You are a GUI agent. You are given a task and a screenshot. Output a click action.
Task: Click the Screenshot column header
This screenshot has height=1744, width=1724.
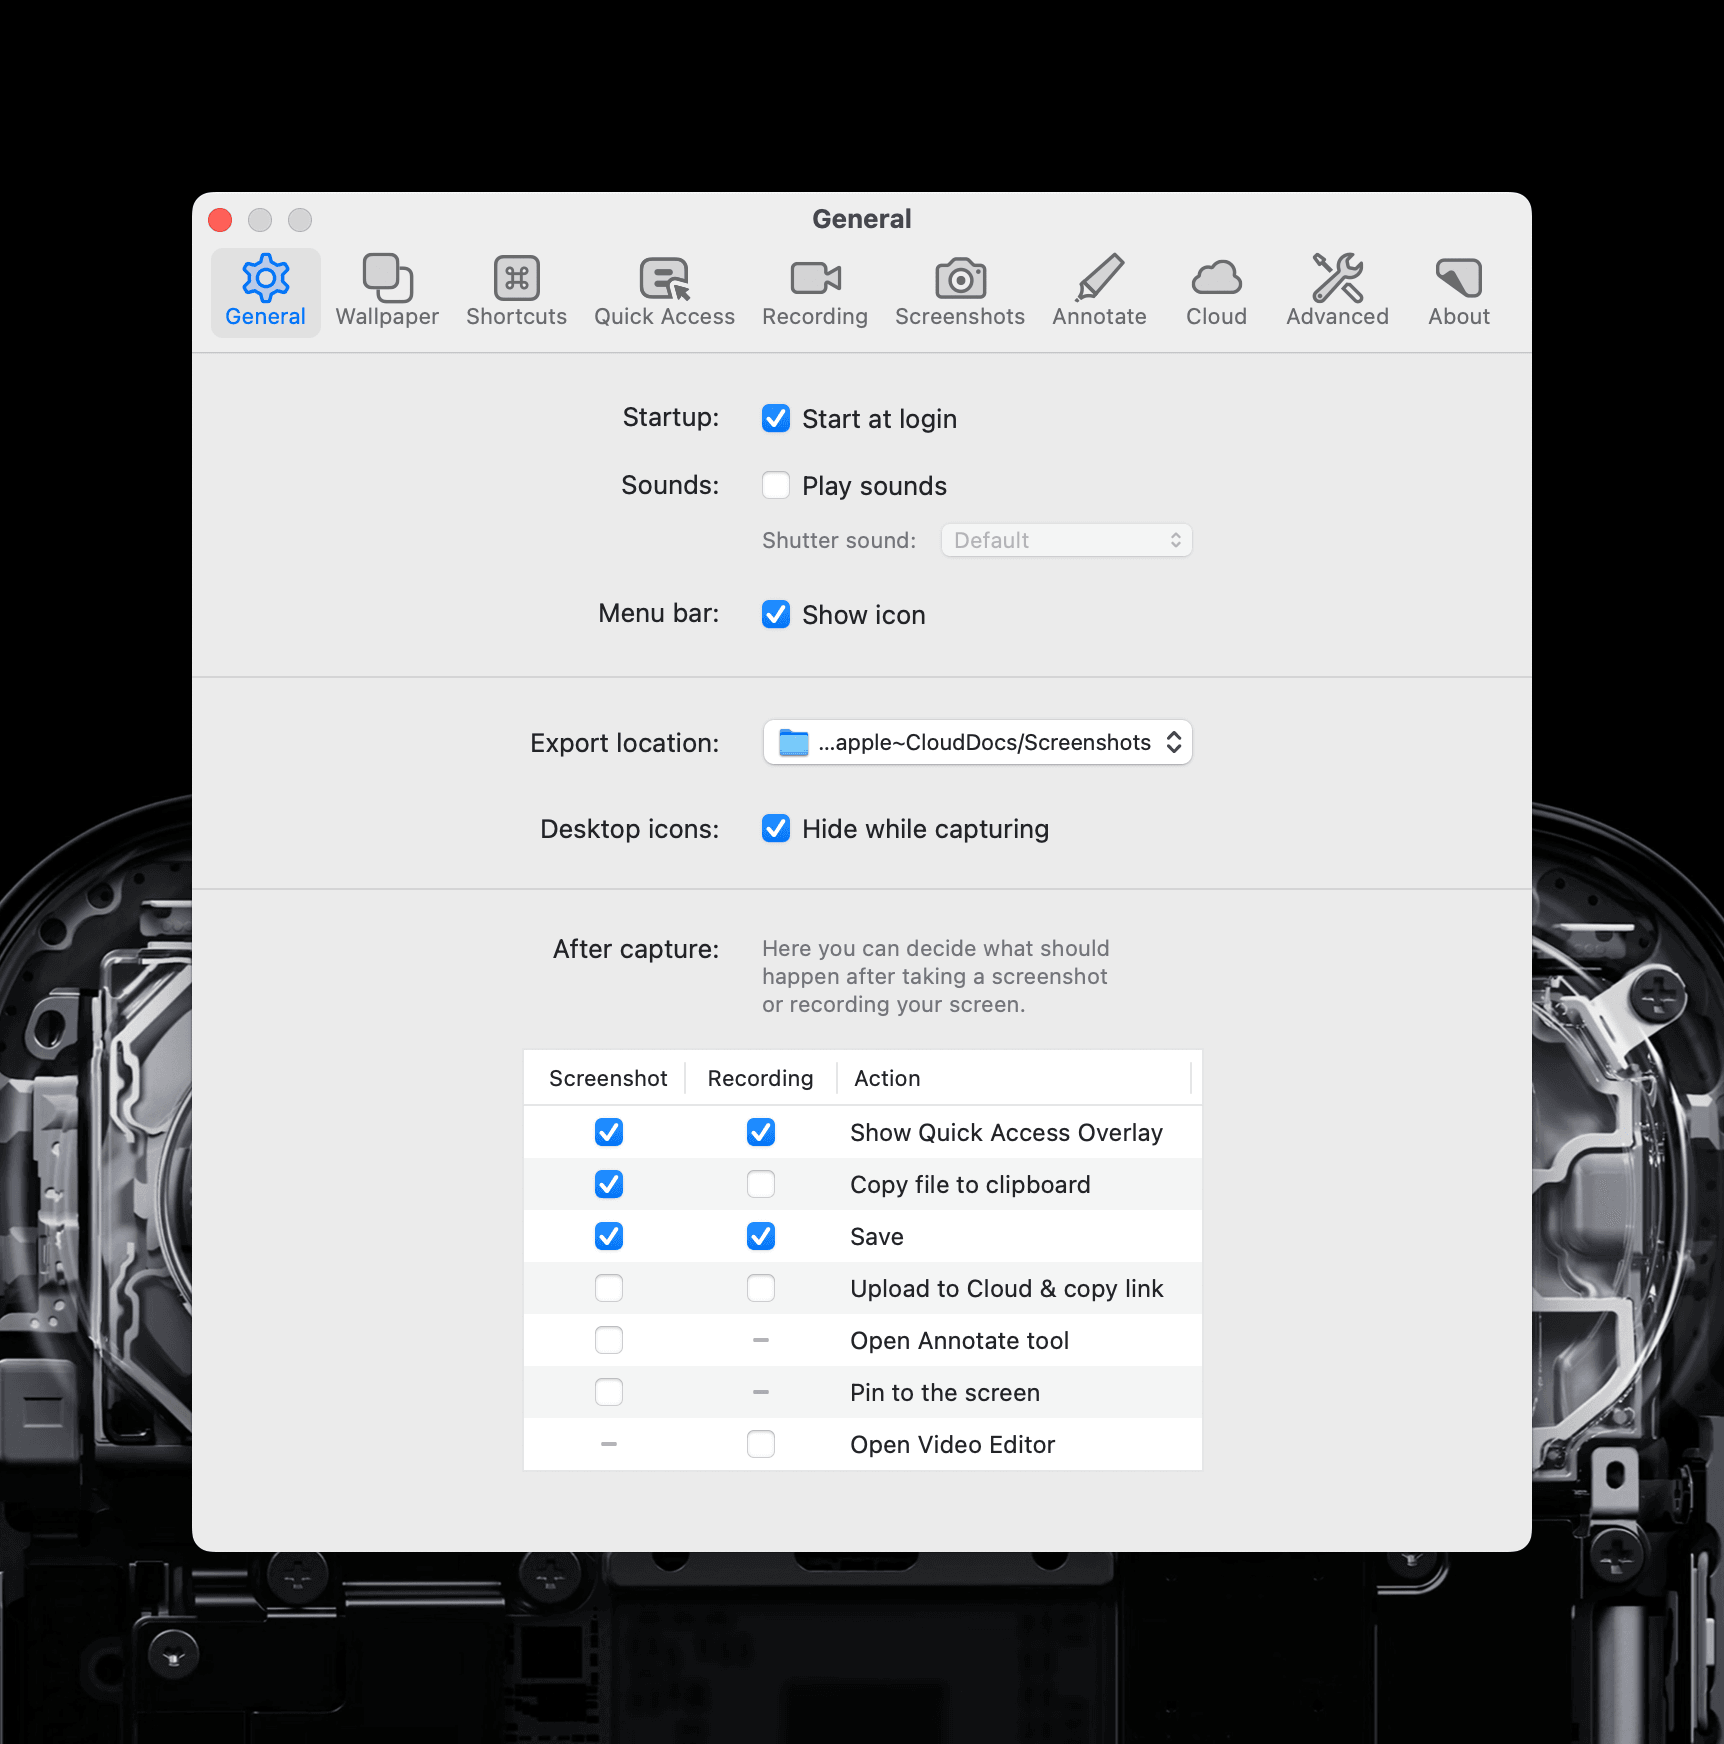coord(608,1078)
